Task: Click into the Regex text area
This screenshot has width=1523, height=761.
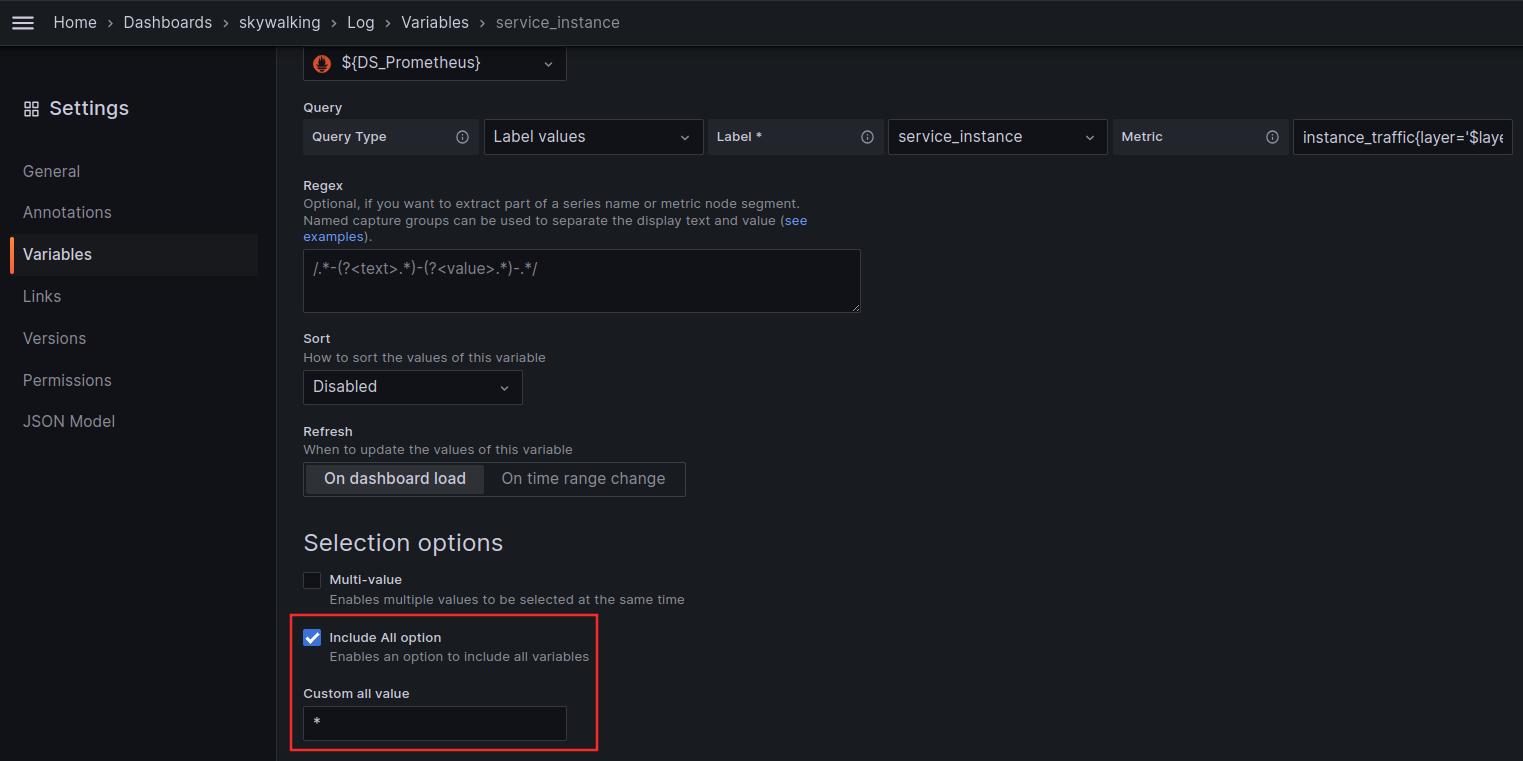Action: (x=581, y=281)
